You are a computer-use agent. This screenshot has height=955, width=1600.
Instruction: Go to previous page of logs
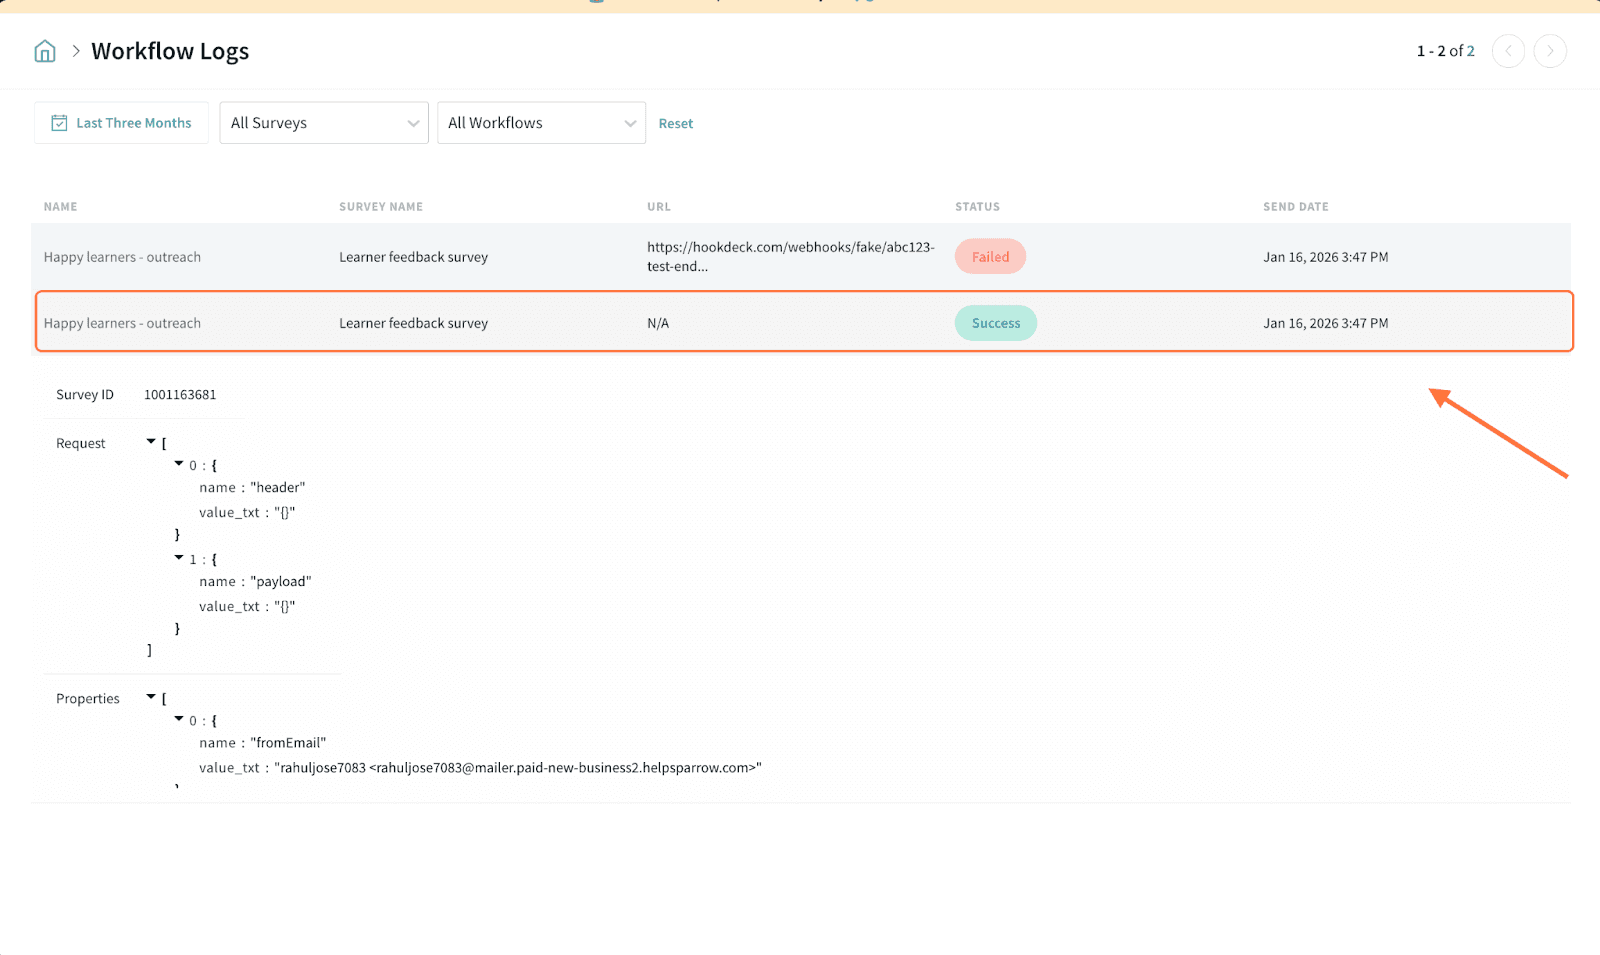tap(1508, 51)
